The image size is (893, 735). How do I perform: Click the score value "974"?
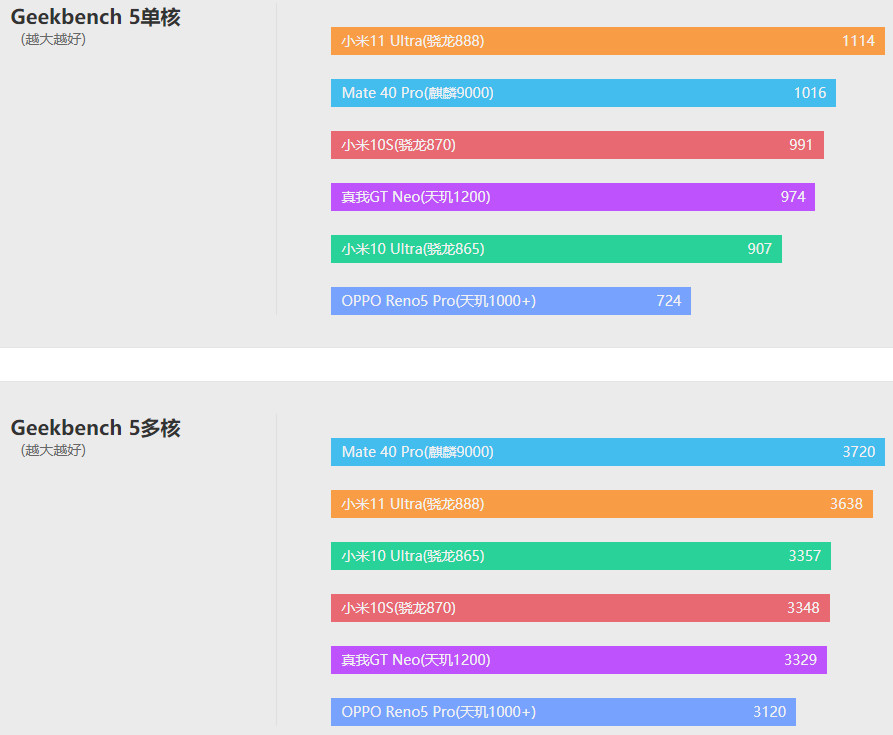pyautogui.click(x=793, y=197)
